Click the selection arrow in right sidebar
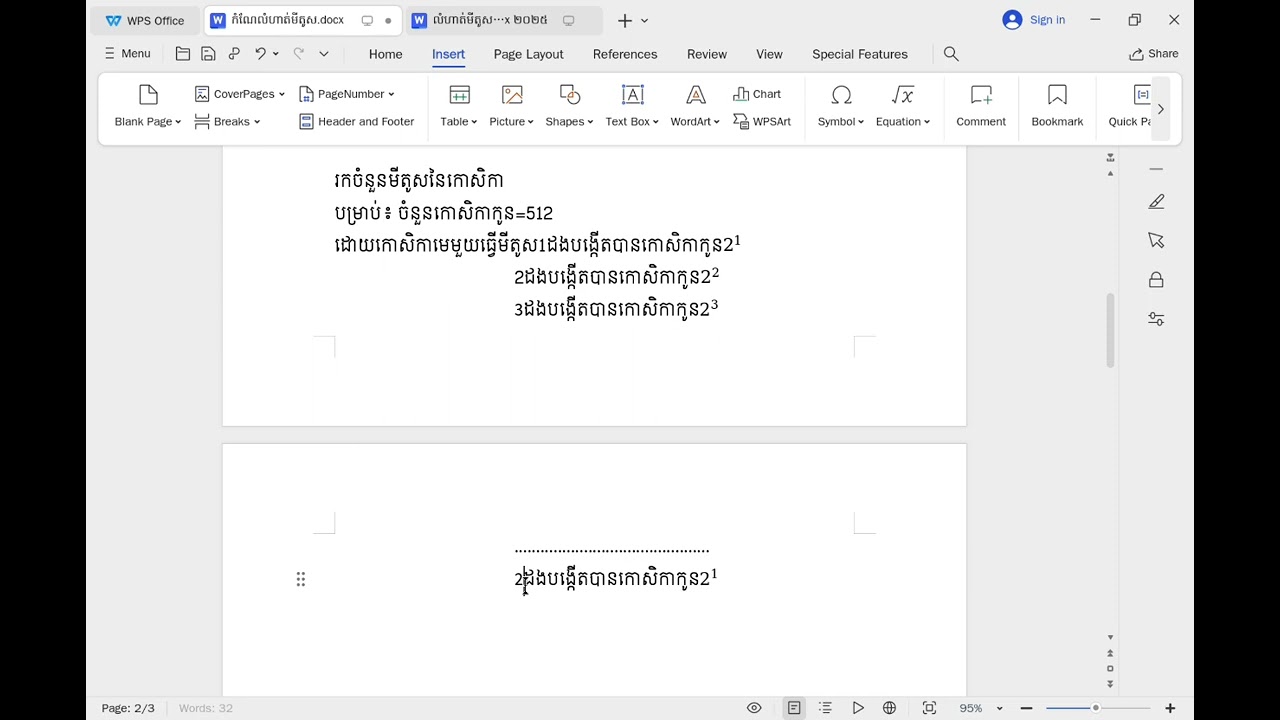This screenshot has height=720, width=1280. [x=1156, y=241]
